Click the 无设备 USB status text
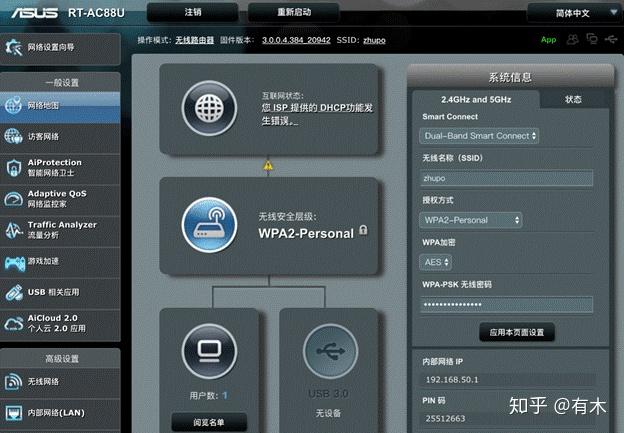Screen dimensions: 624x433 (328, 413)
